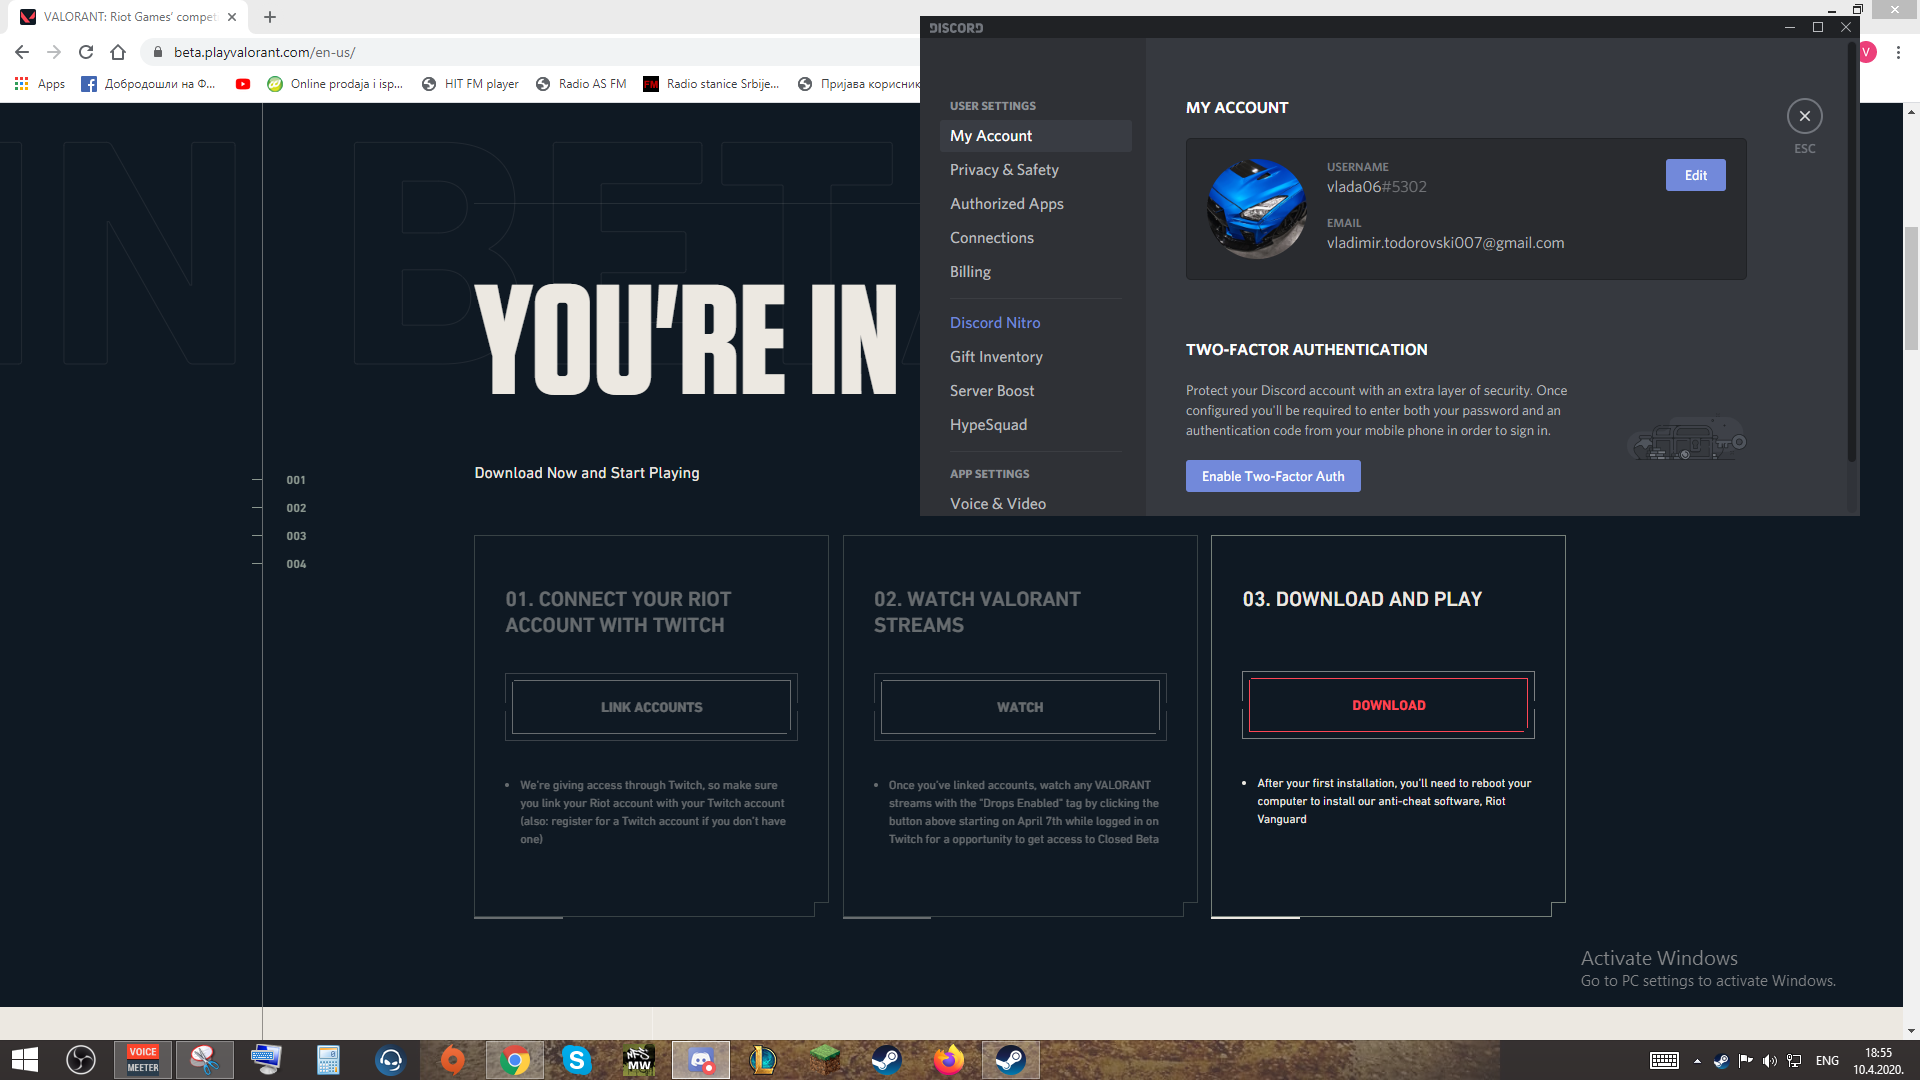The width and height of the screenshot is (1920, 1080).
Task: Click the Edit button in My Account
Action: tap(1695, 175)
